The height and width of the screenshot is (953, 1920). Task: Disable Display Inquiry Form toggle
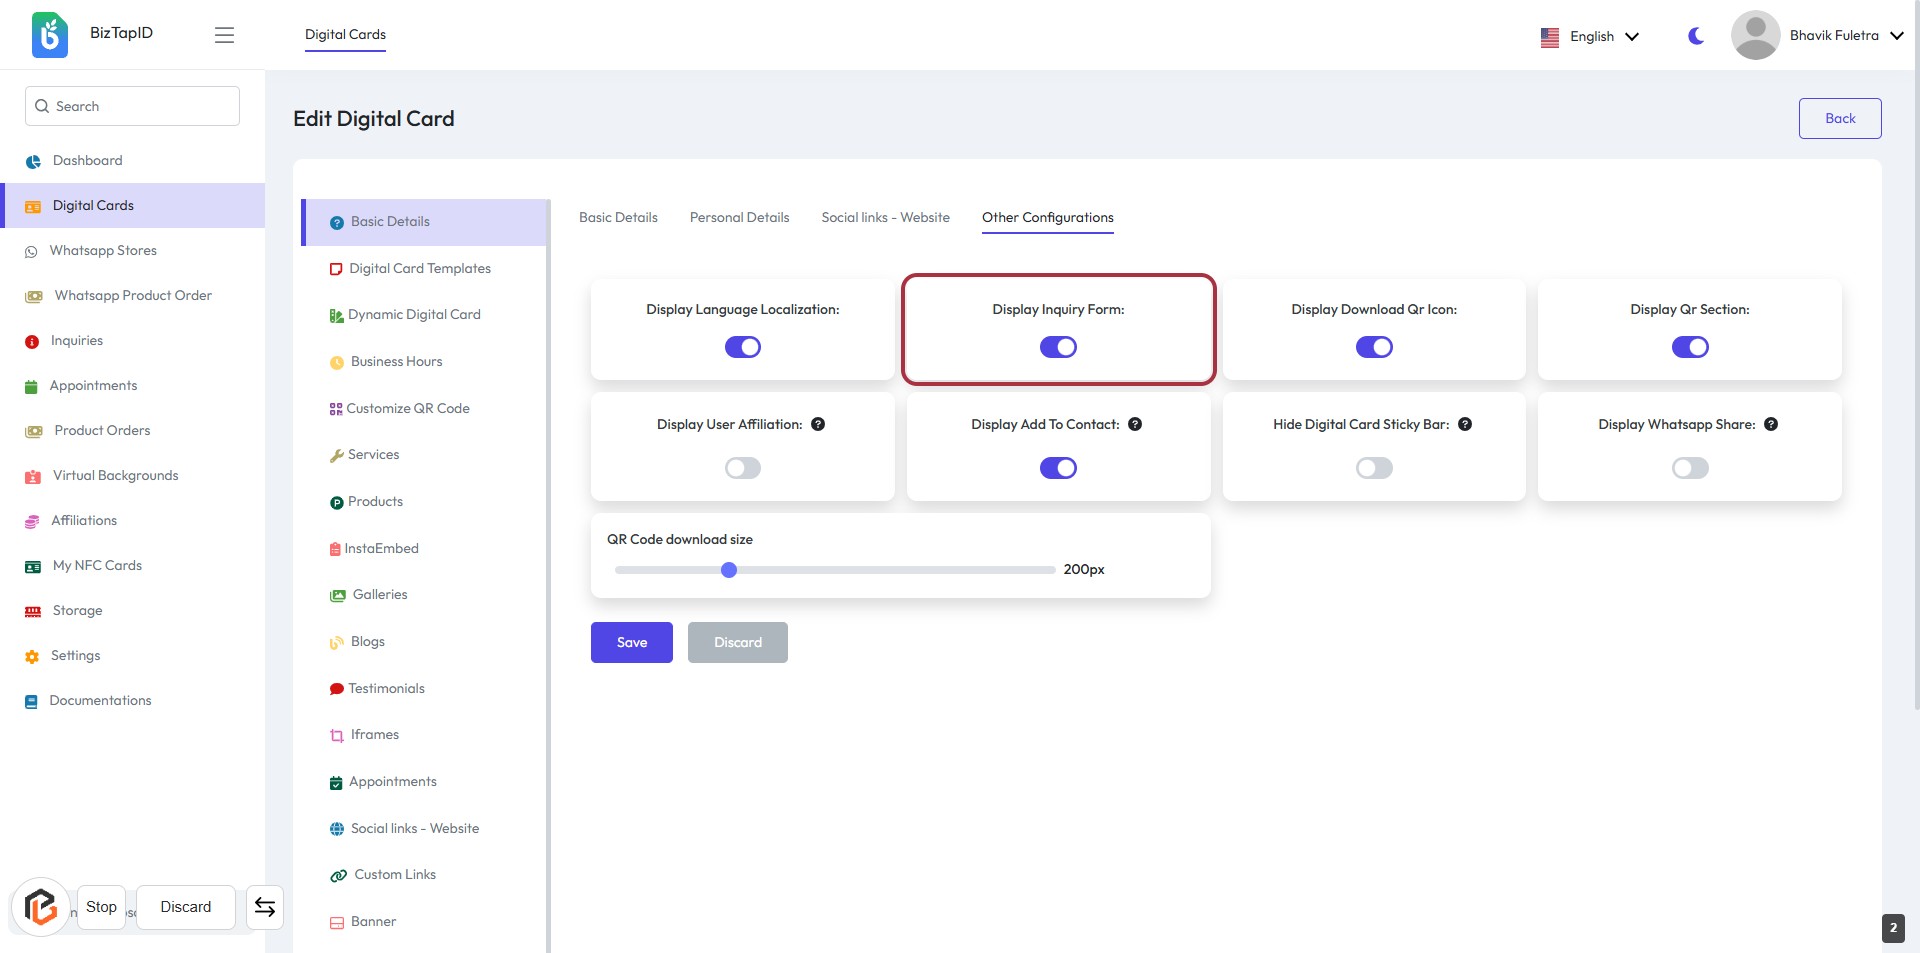click(1058, 347)
